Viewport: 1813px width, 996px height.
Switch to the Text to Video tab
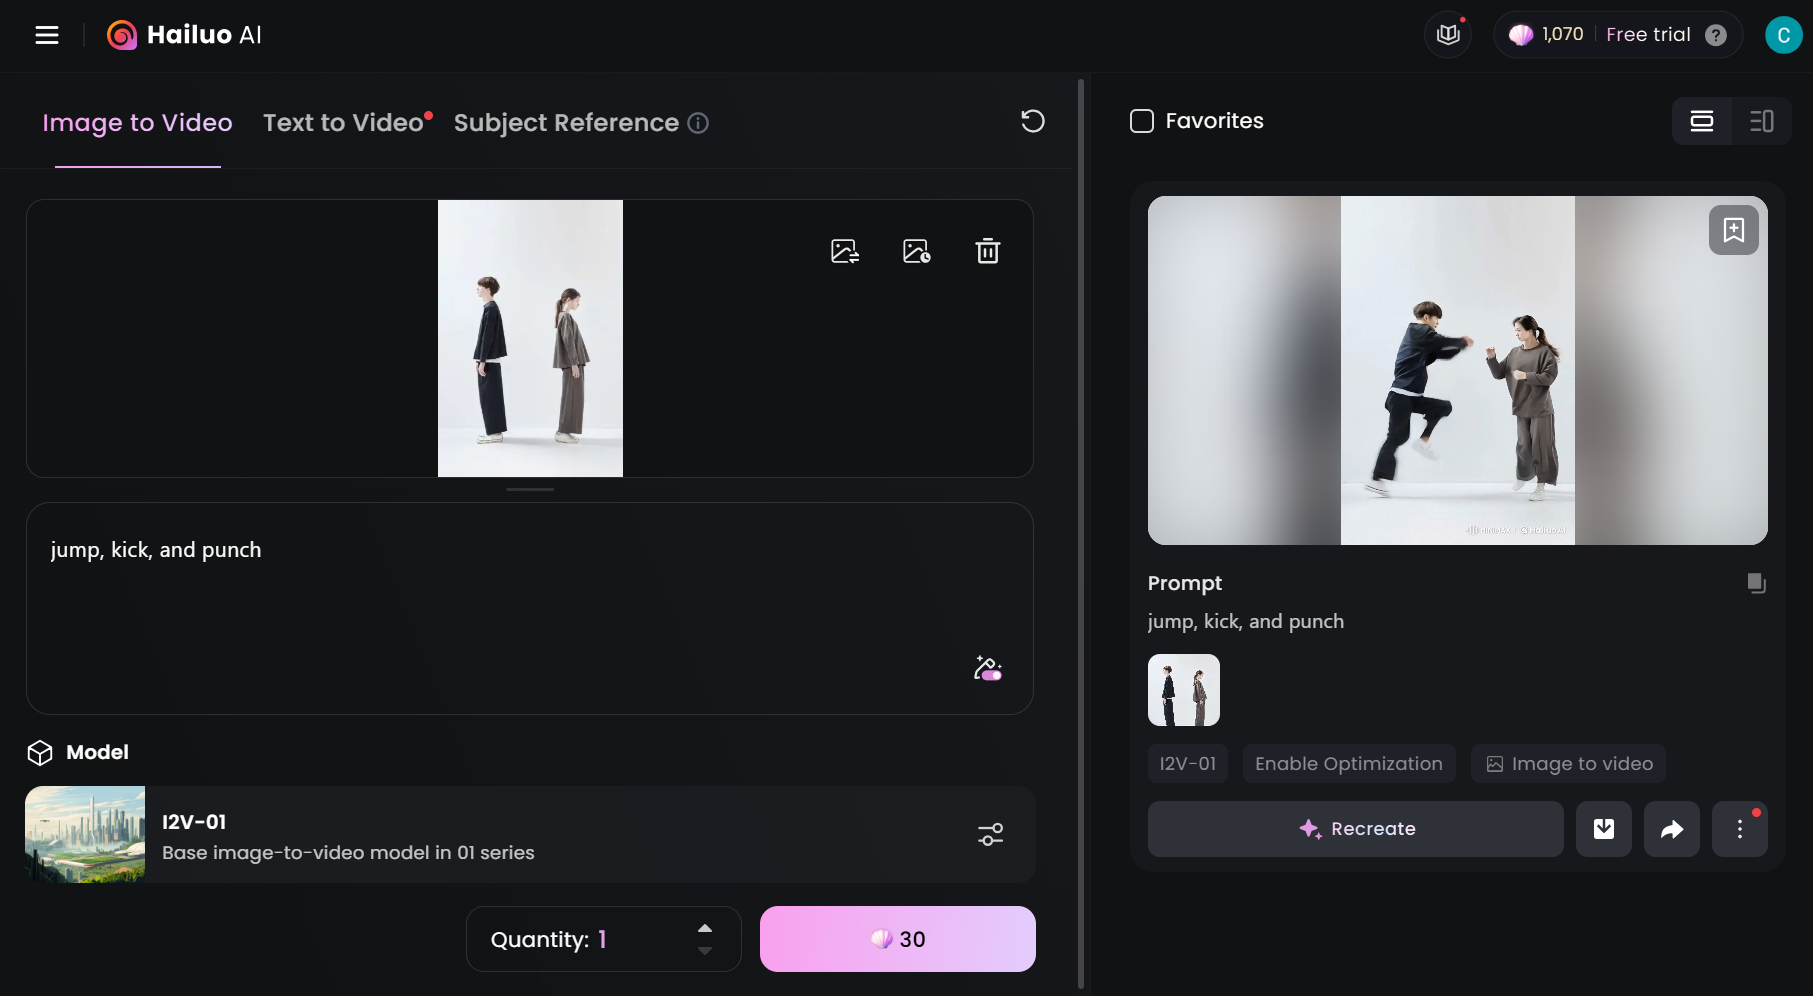click(x=343, y=123)
